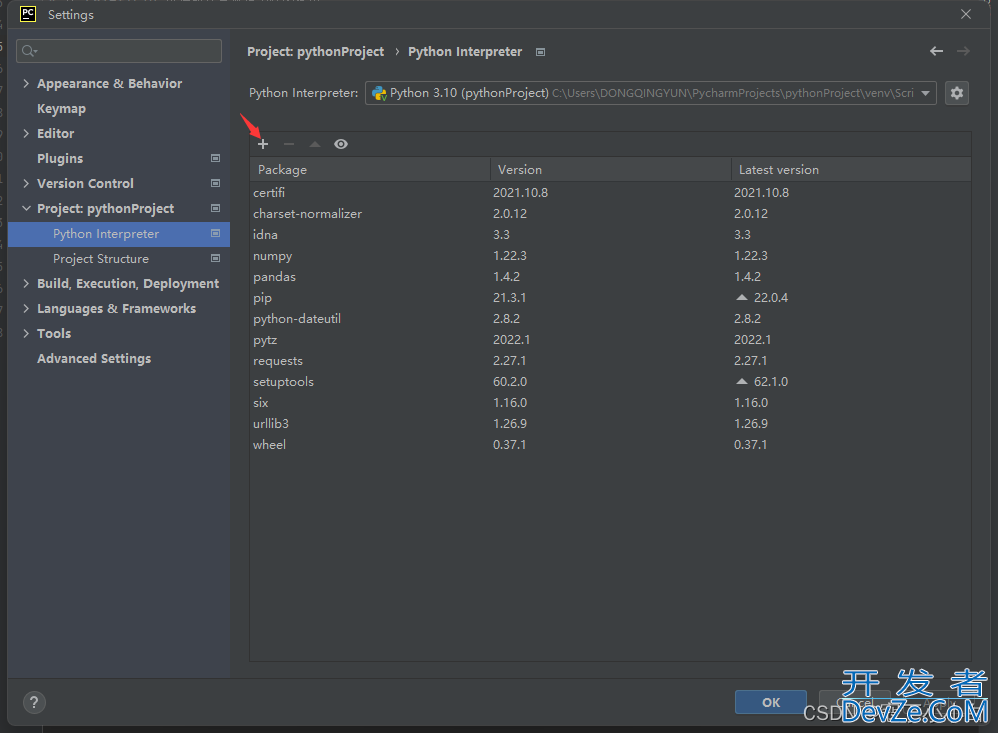Focus the settings search field
Screen dimensions: 998x733
[119, 51]
